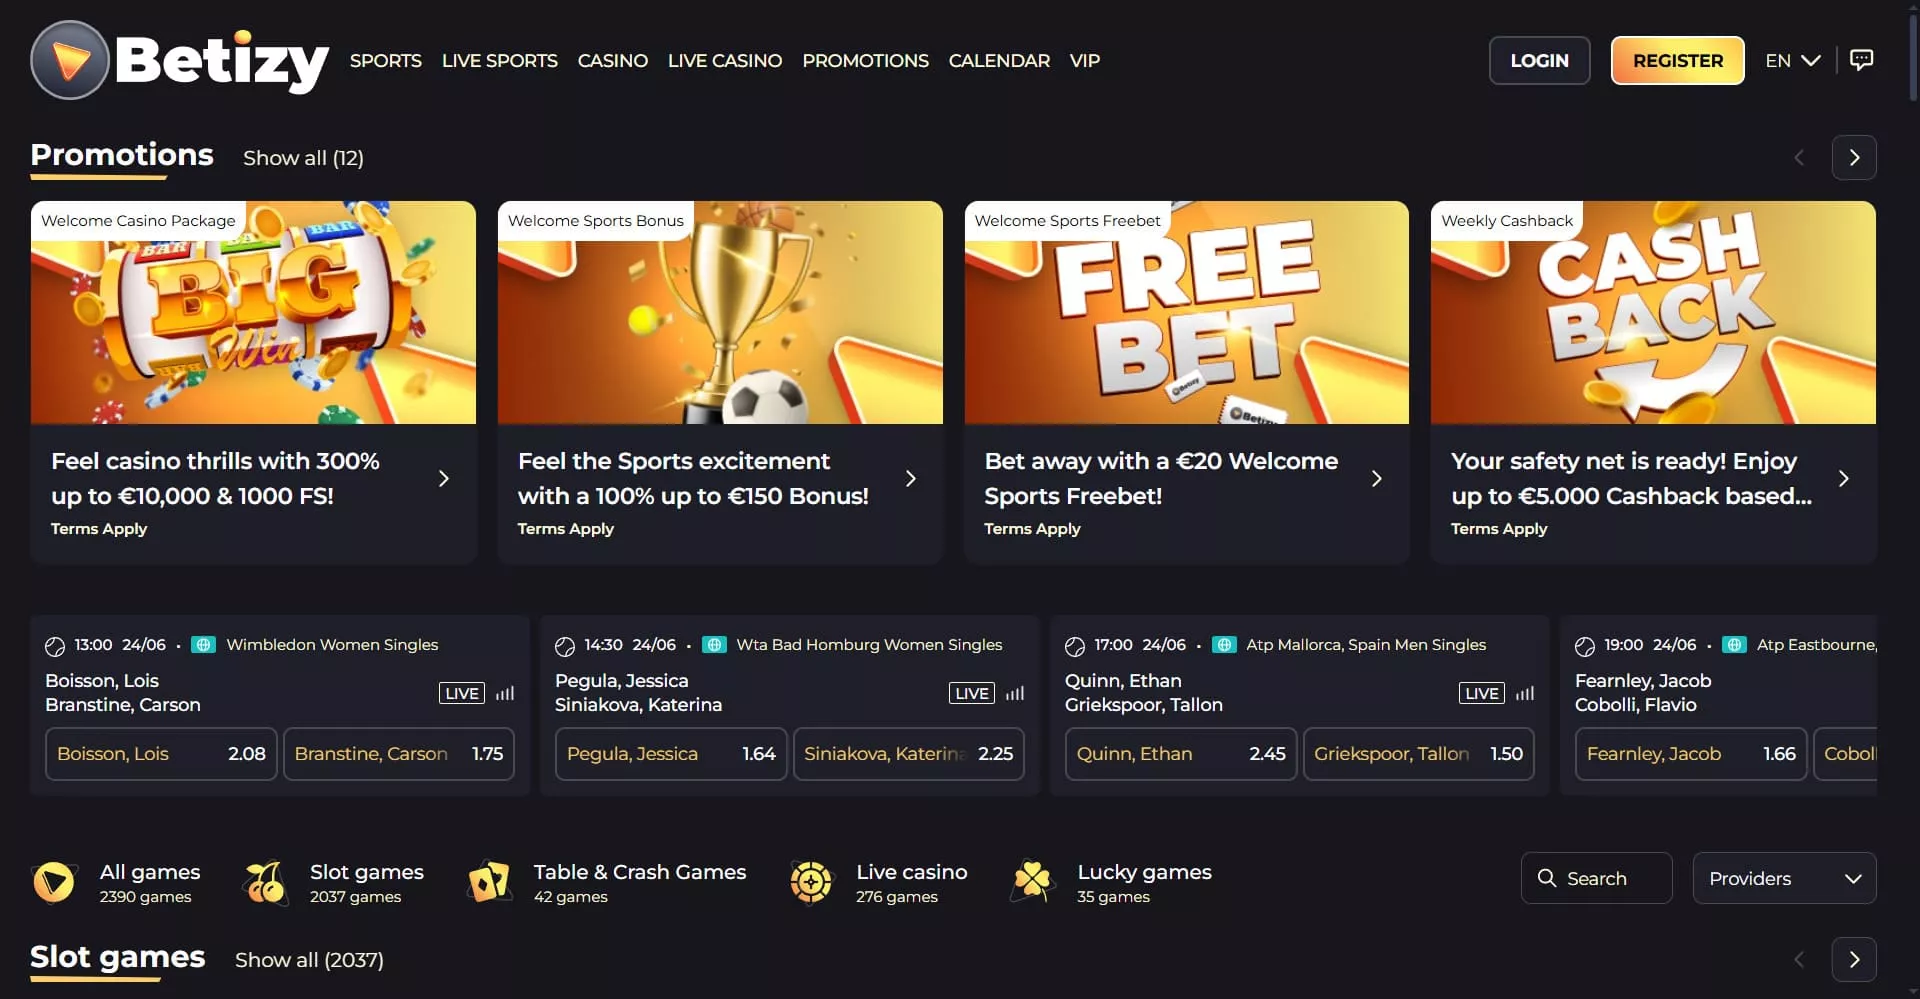Viewport: 1920px width, 999px height.
Task: Open the LIVE CASINO menu item
Action: pos(725,60)
